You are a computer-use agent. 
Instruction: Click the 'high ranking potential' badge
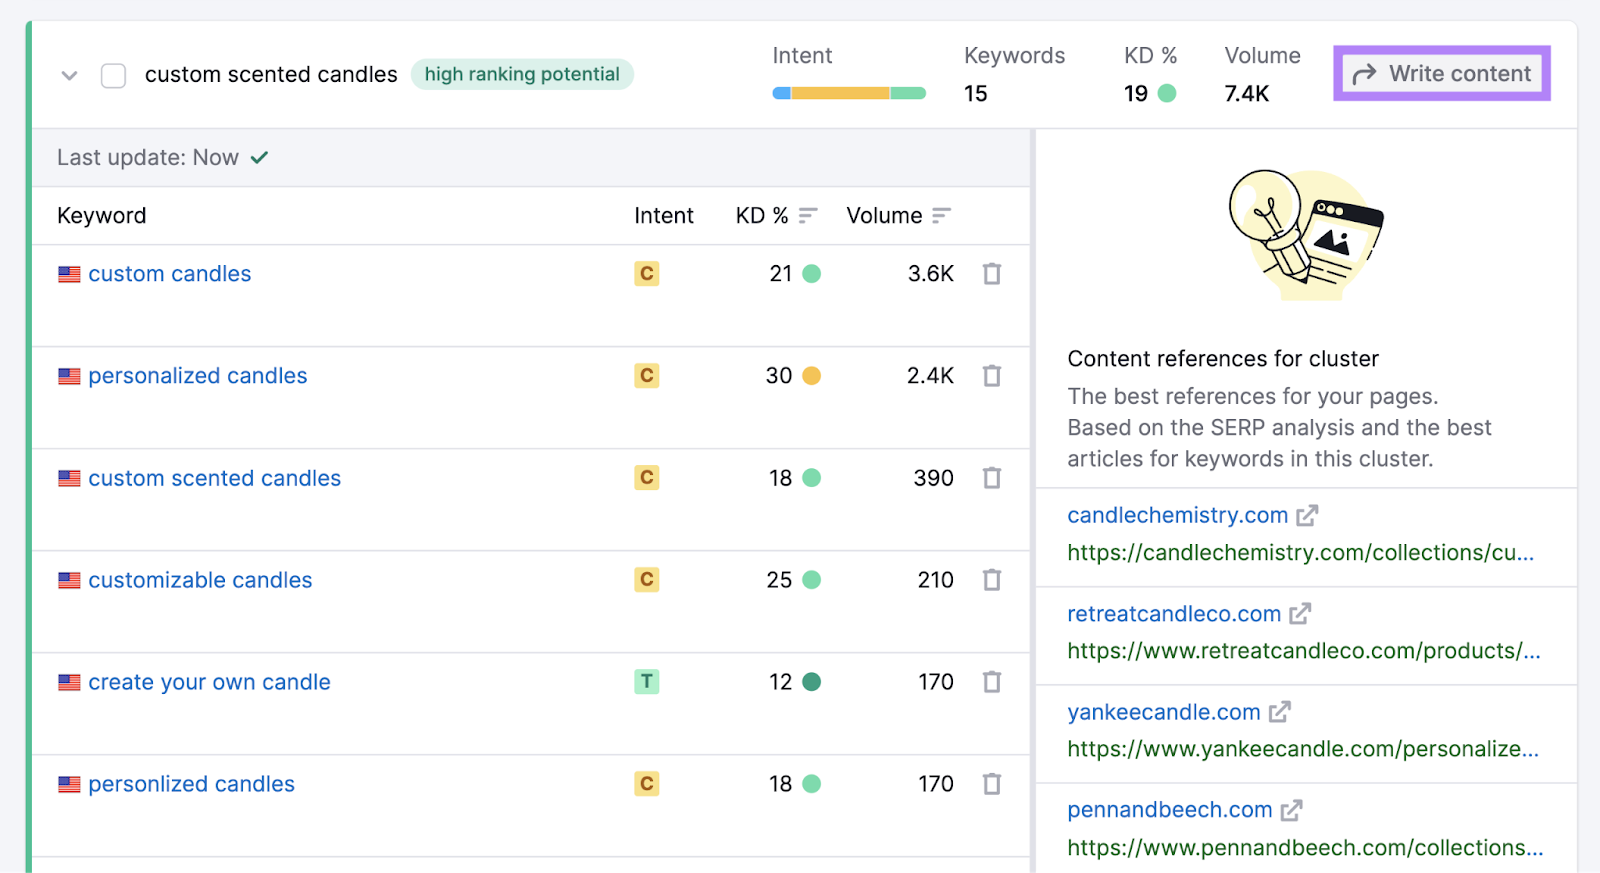pyautogui.click(x=521, y=74)
